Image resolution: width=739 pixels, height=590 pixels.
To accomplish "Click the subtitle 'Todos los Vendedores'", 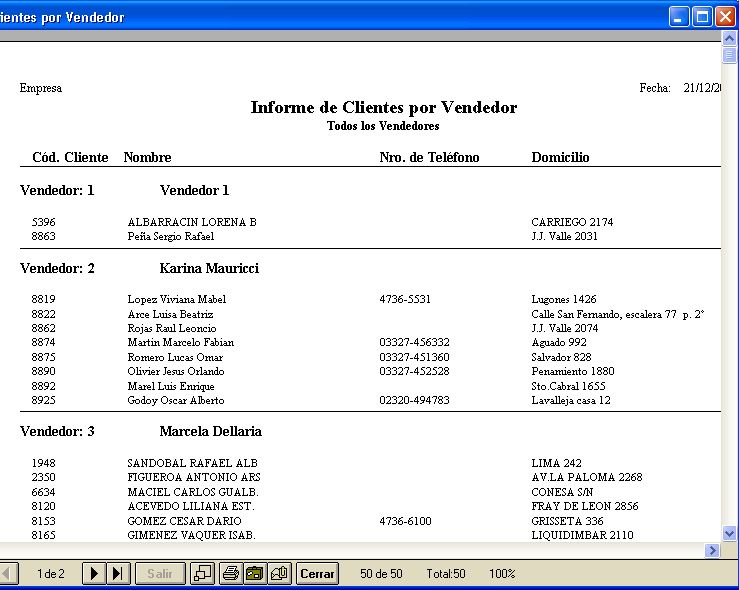I will pyautogui.click(x=383, y=126).
